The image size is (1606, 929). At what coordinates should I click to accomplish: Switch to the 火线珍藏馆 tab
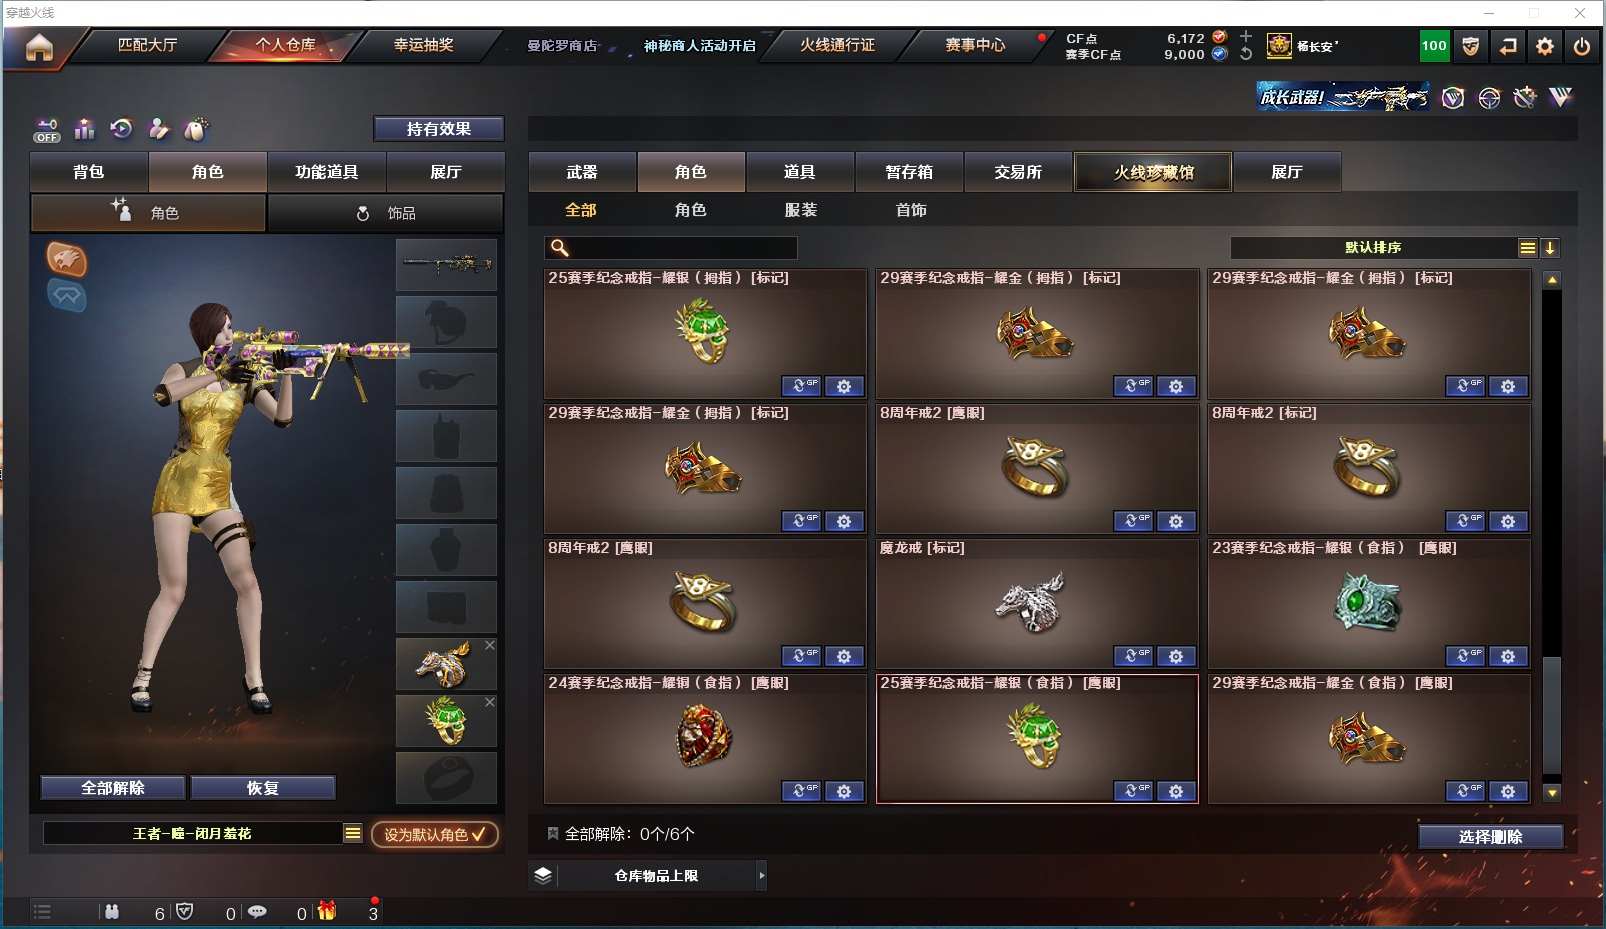point(1154,172)
